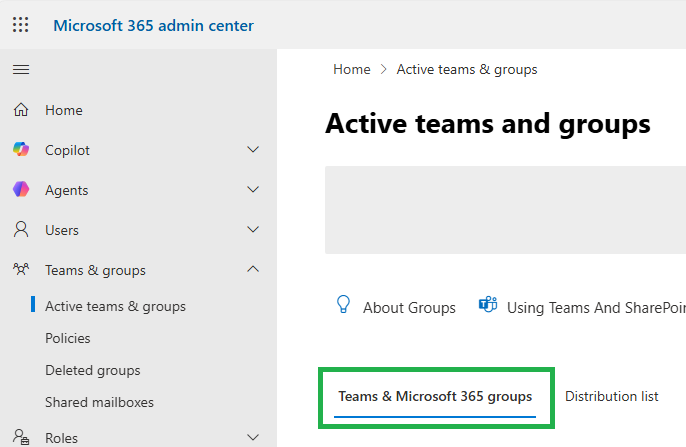Click the Users person icon
686x447 pixels.
21,230
